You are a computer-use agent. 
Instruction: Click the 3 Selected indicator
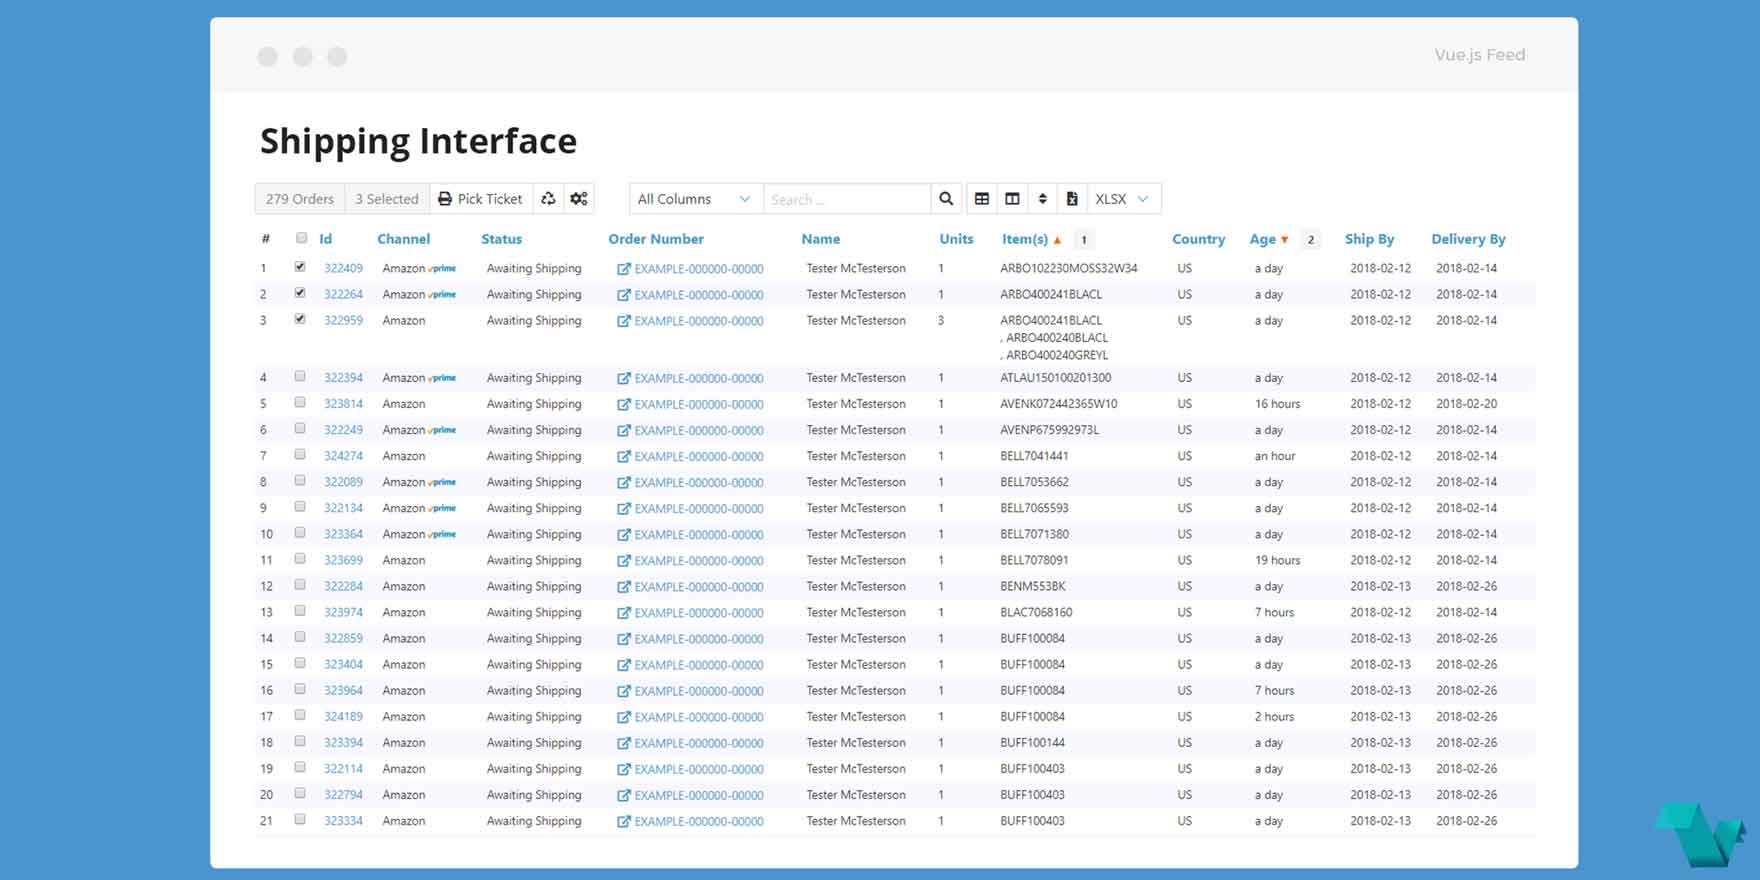[387, 199]
